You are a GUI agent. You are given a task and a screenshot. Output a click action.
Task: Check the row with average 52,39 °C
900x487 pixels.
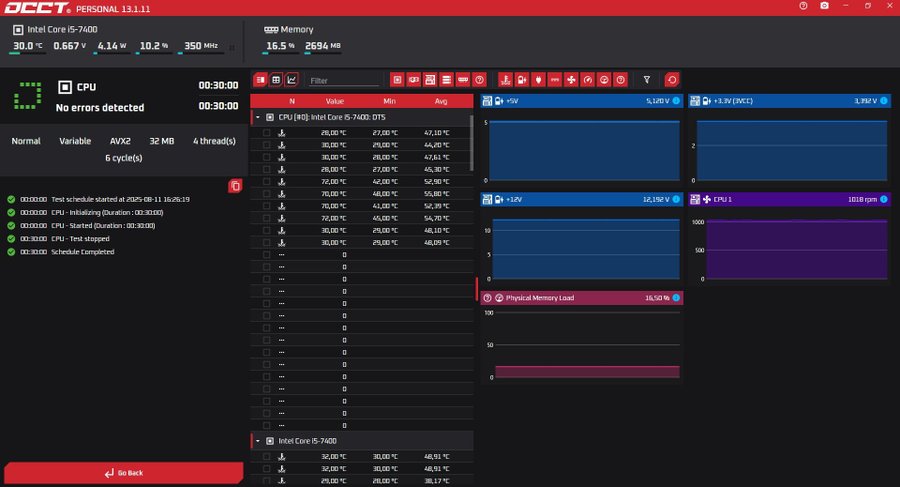pos(266,206)
